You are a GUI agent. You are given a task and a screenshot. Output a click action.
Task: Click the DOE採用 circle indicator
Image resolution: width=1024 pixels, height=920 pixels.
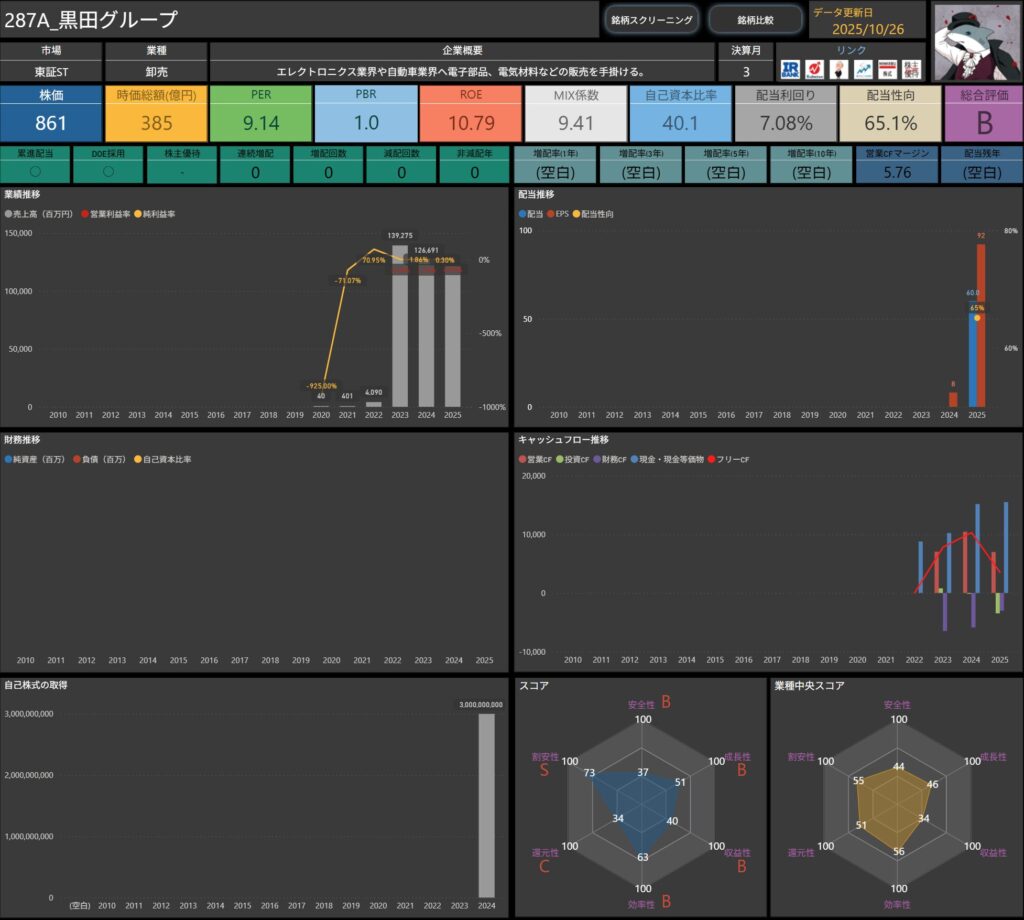tap(108, 171)
